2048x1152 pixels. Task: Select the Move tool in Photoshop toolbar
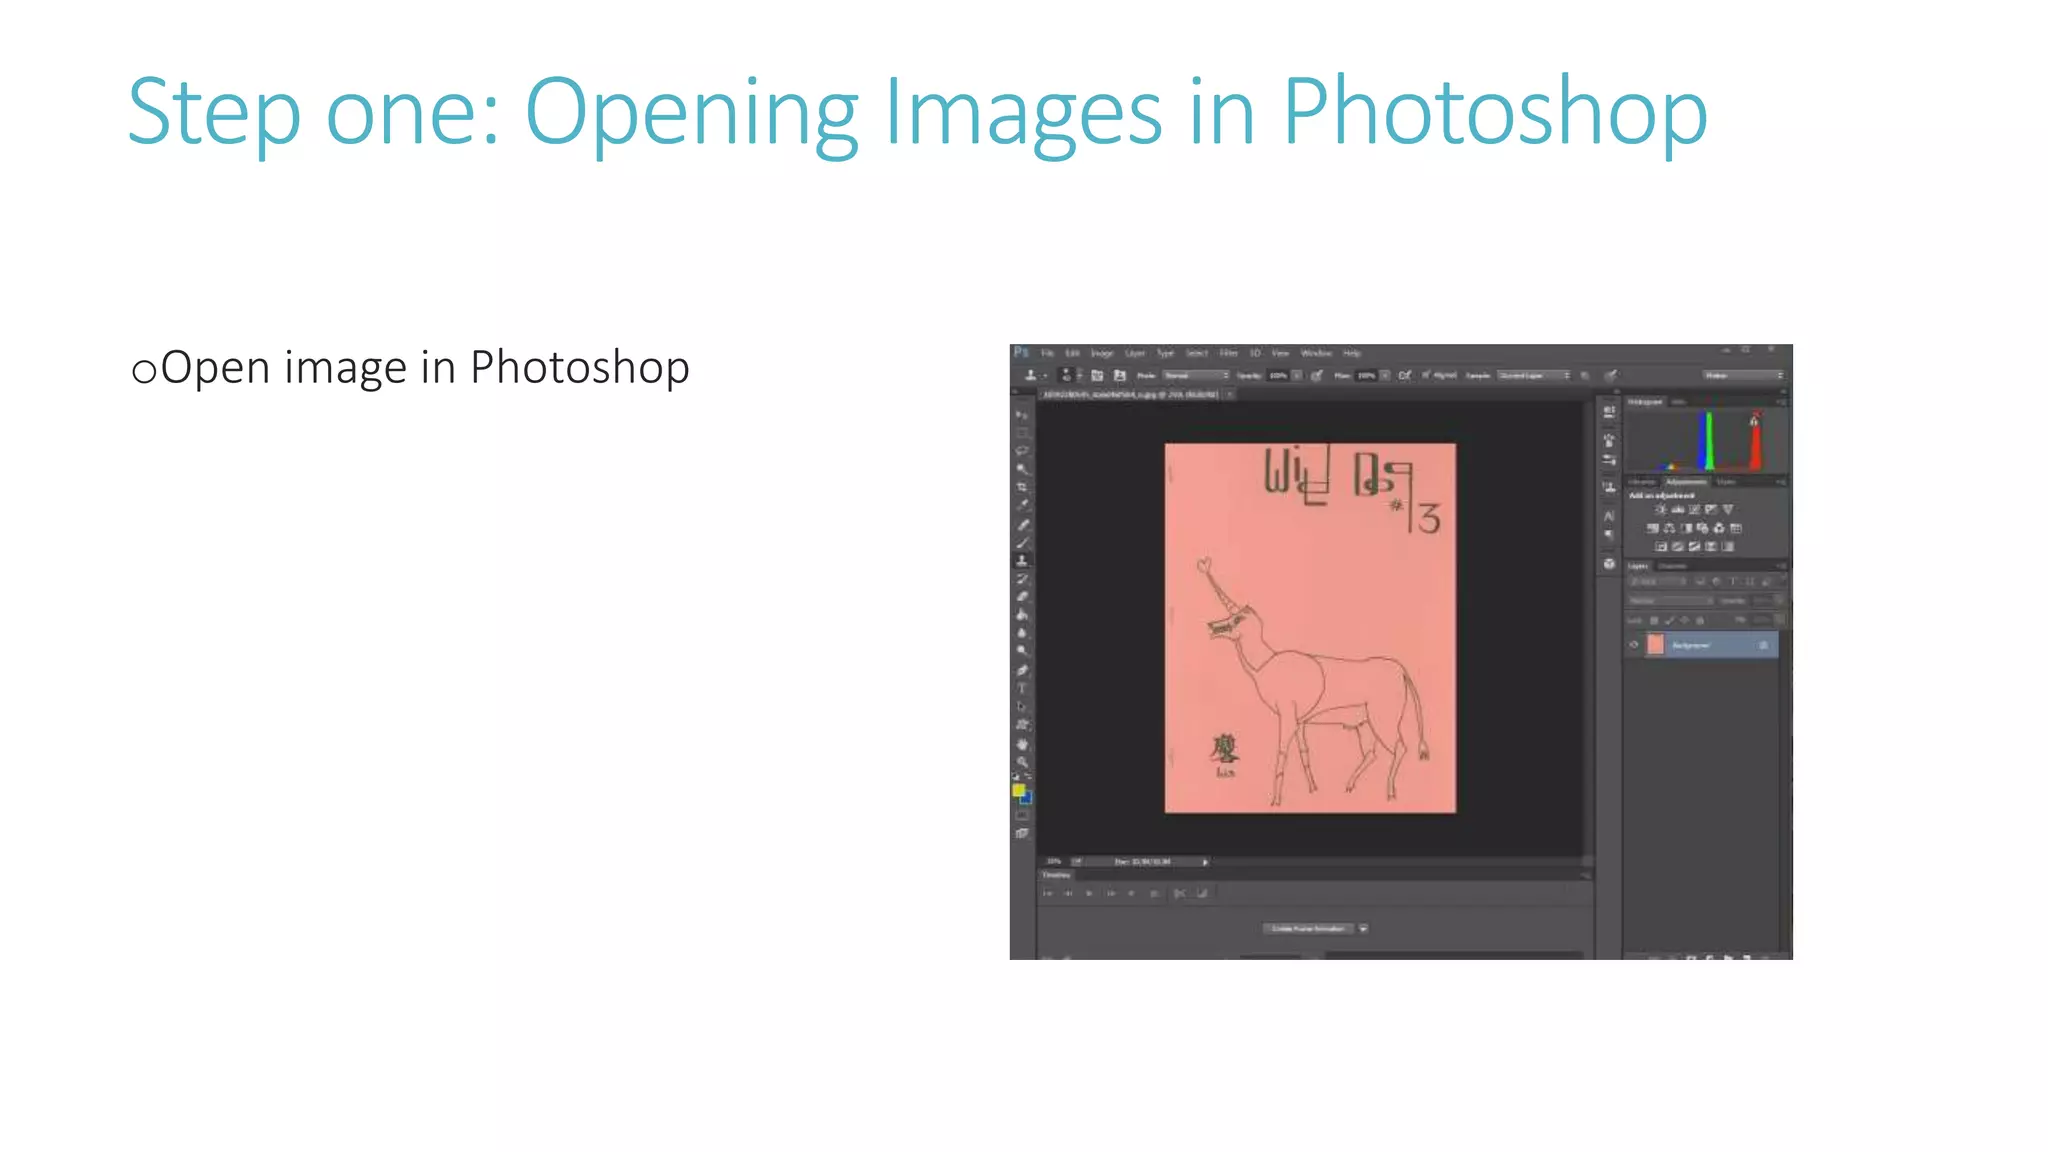1022,414
